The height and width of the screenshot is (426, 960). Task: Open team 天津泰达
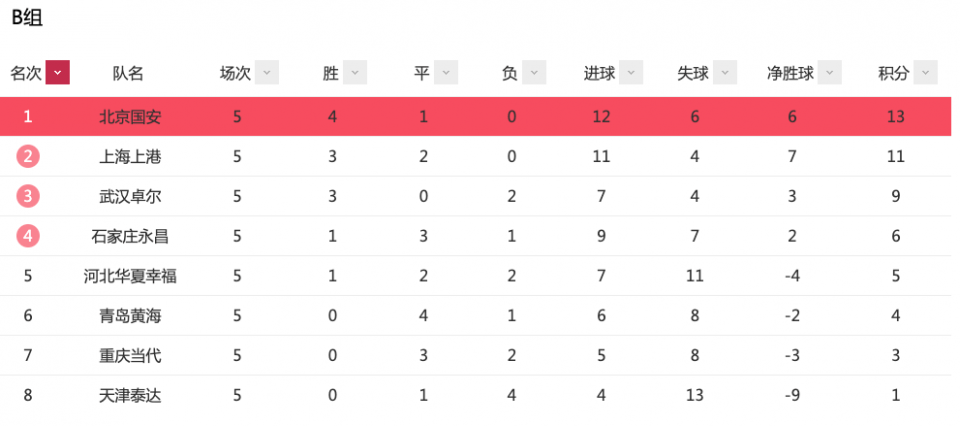pyautogui.click(x=130, y=395)
